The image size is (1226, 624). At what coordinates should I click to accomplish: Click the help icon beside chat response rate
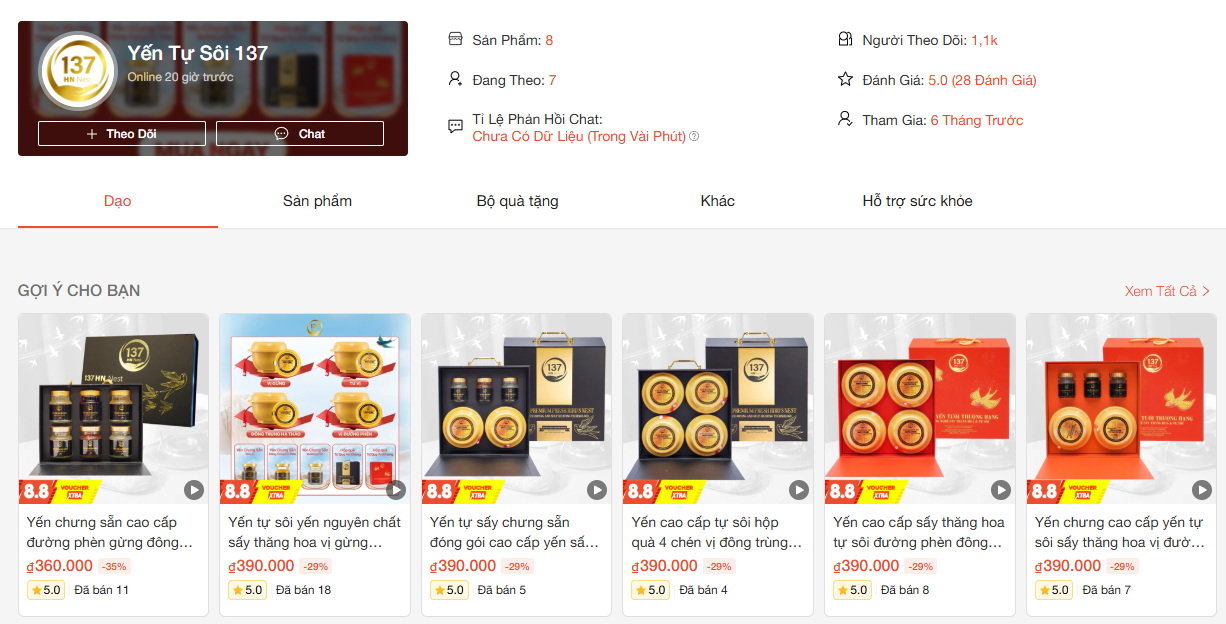694,136
